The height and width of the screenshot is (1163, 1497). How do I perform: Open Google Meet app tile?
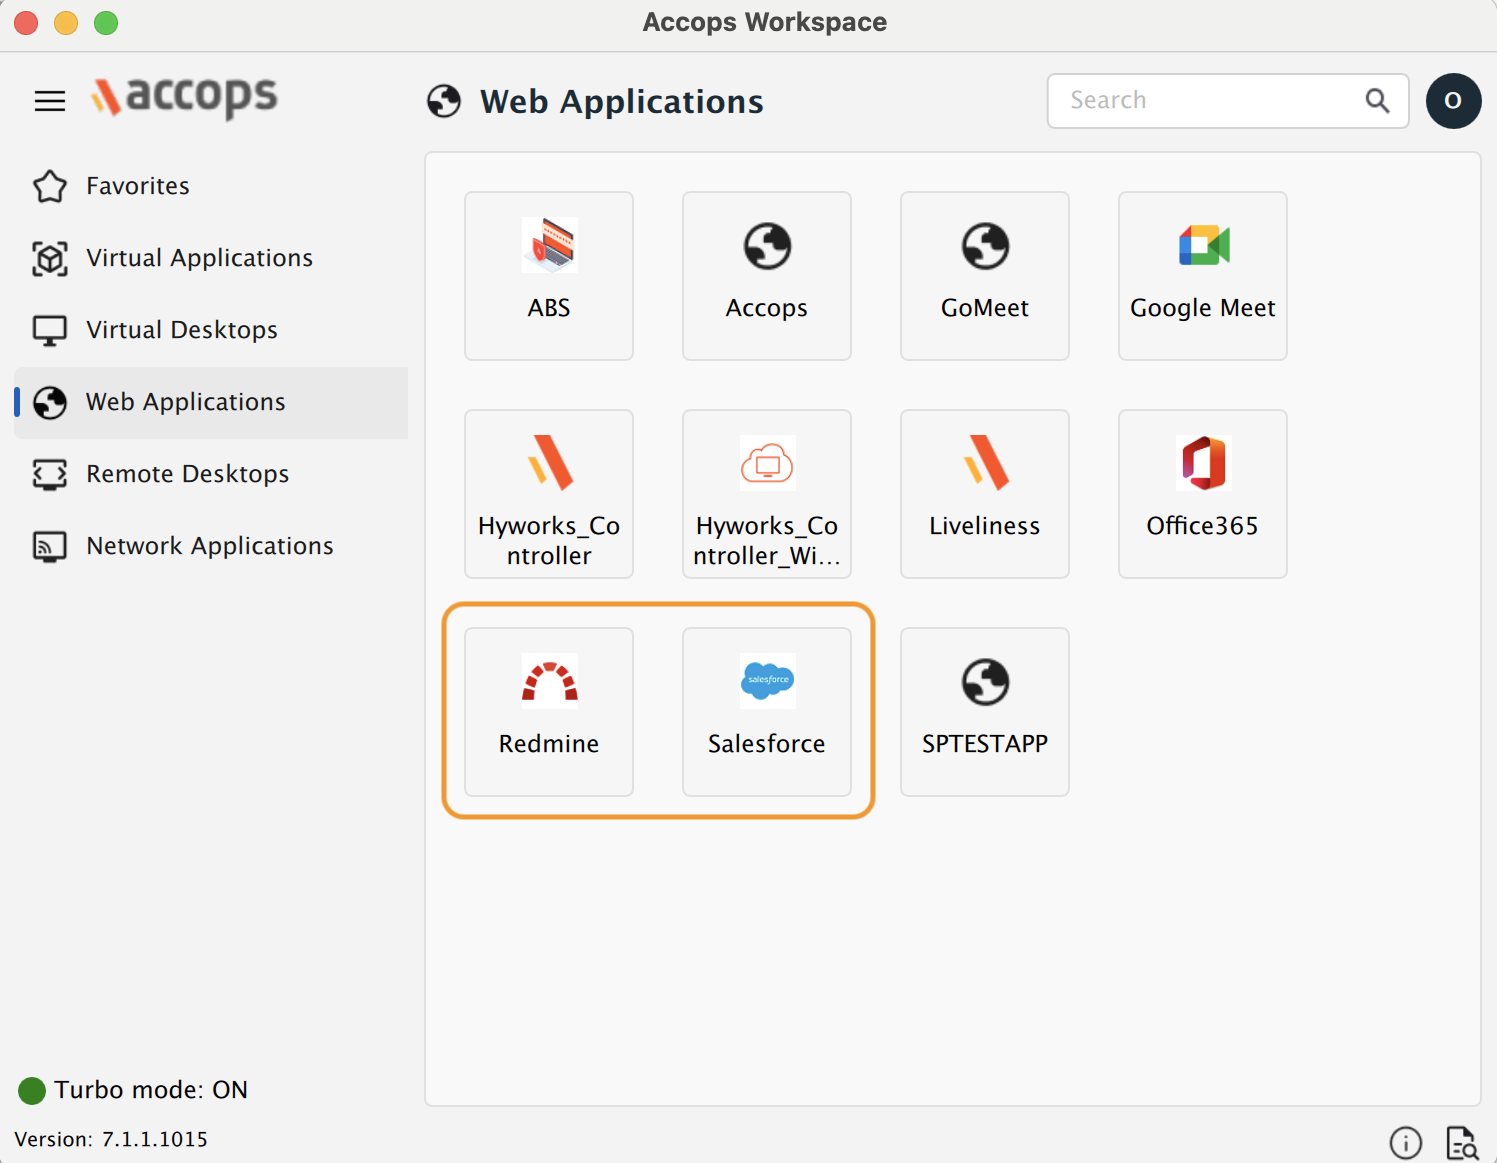point(1202,275)
